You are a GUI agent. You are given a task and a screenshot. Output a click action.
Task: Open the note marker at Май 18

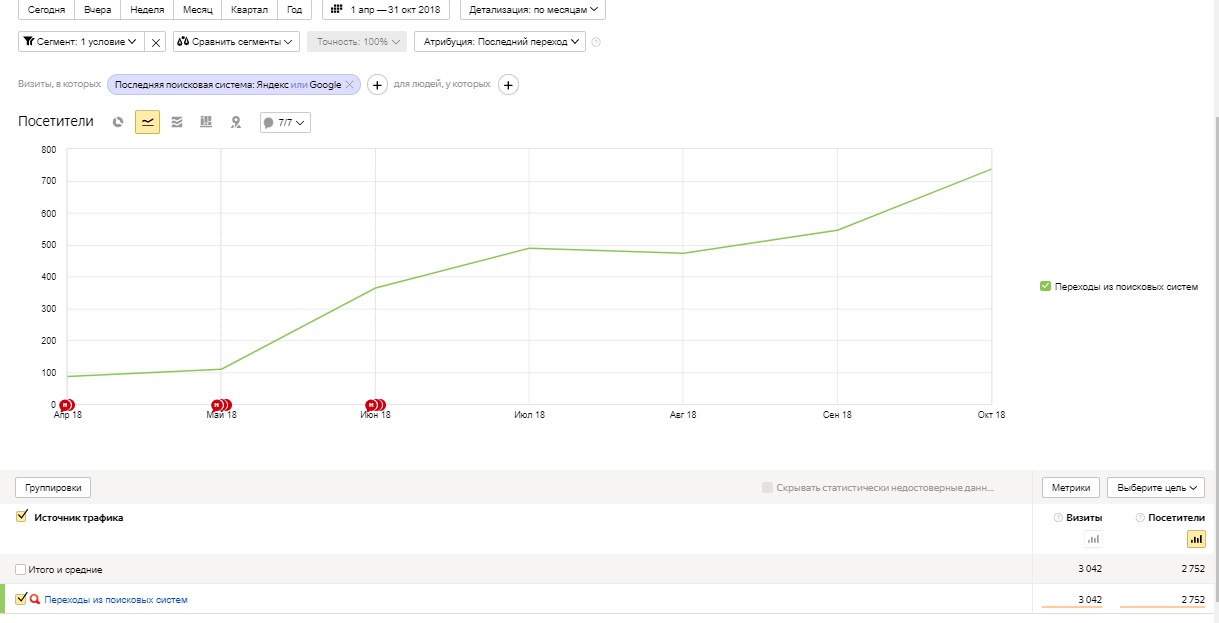221,405
